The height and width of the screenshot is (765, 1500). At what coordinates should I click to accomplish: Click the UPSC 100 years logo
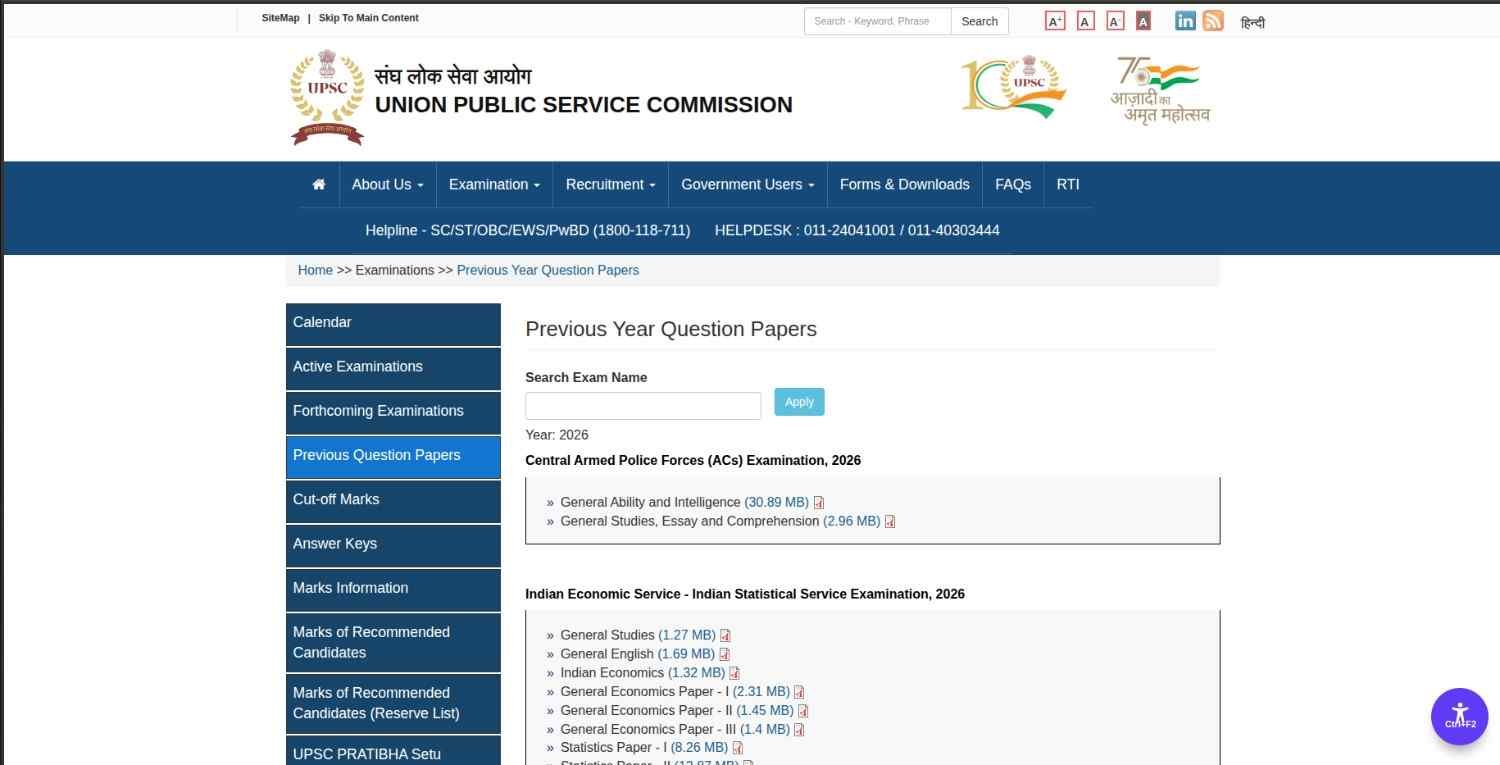[1013, 87]
